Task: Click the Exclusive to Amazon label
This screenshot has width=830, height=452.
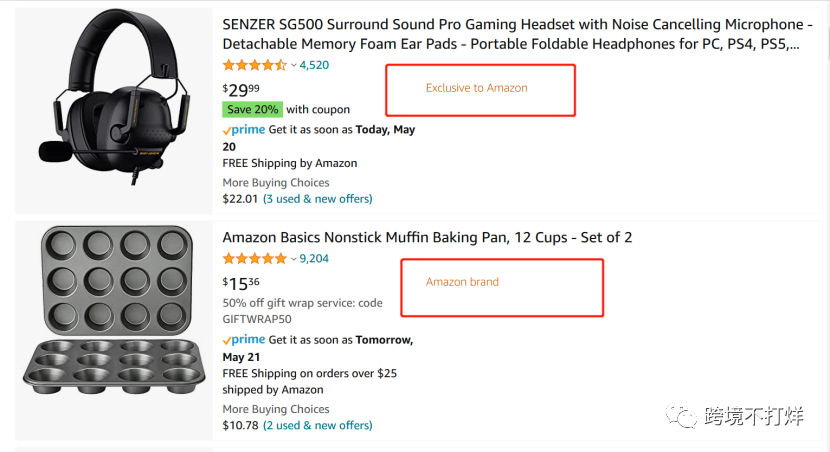Action: (476, 88)
